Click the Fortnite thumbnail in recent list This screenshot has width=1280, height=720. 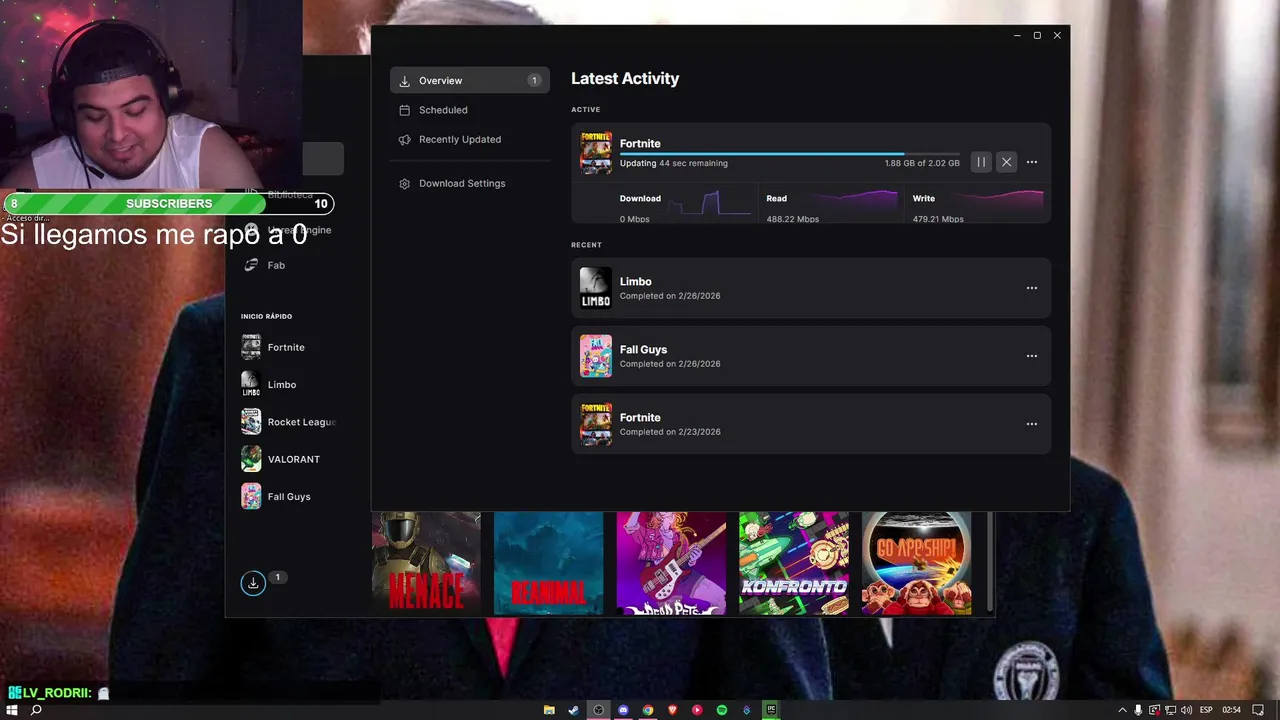click(x=596, y=424)
